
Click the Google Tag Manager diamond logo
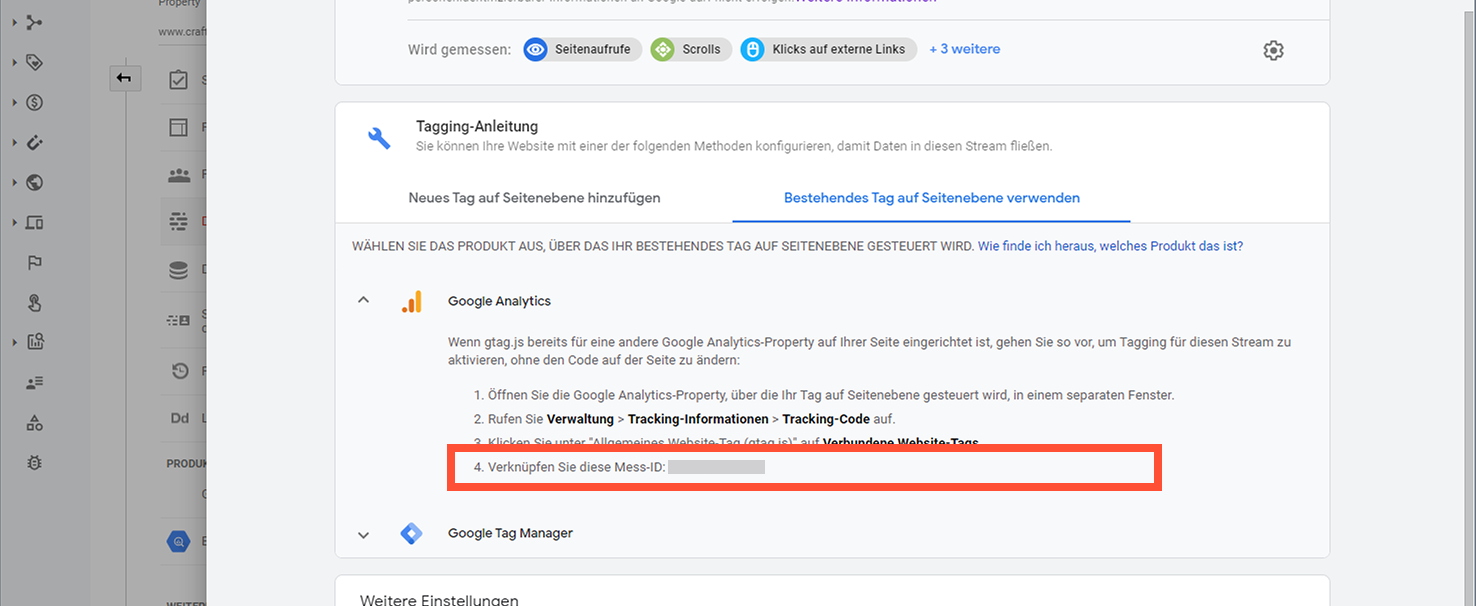click(x=411, y=533)
